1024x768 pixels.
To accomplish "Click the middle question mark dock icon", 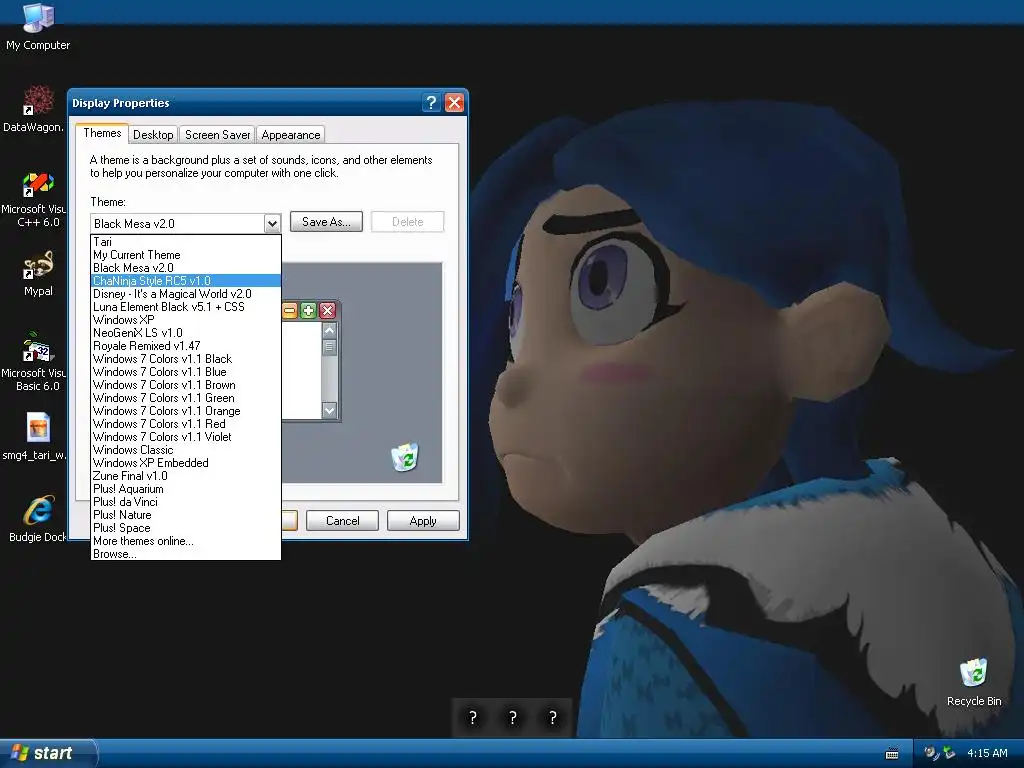I will 513,718.
